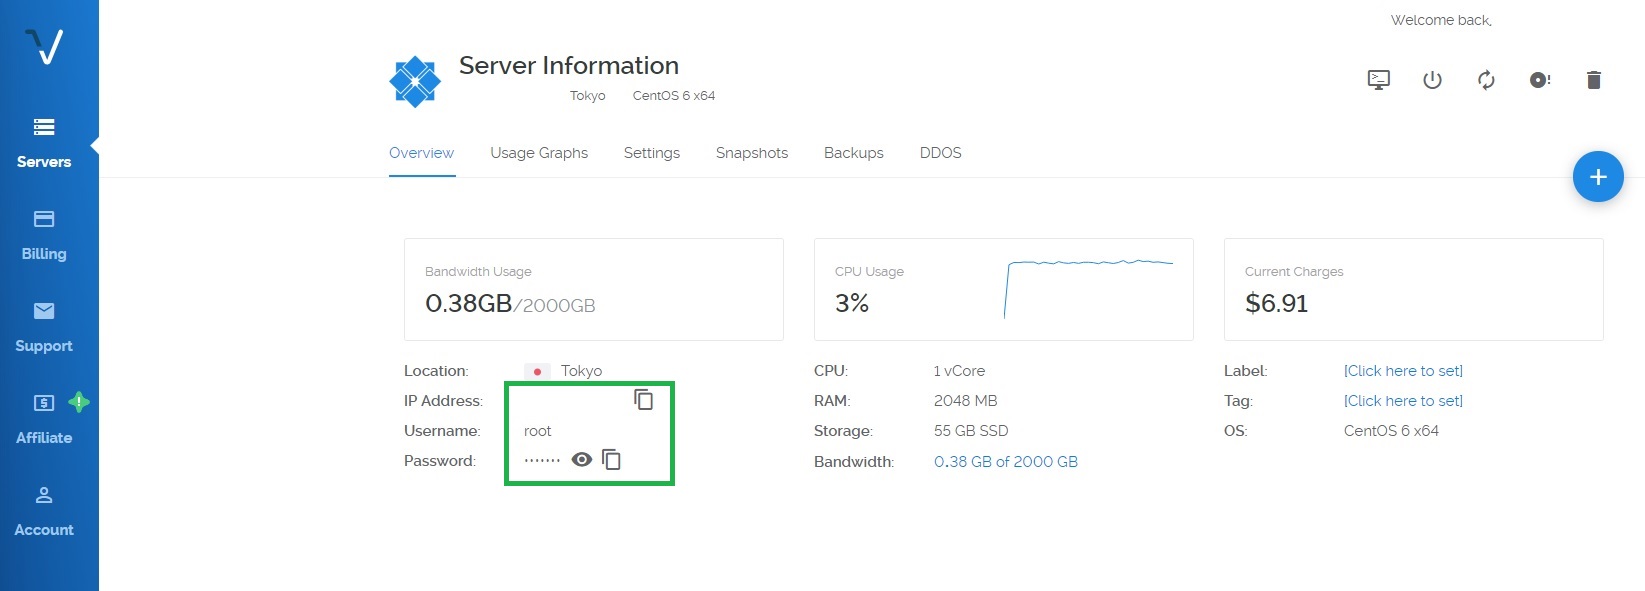Click the root username value

pyautogui.click(x=538, y=431)
